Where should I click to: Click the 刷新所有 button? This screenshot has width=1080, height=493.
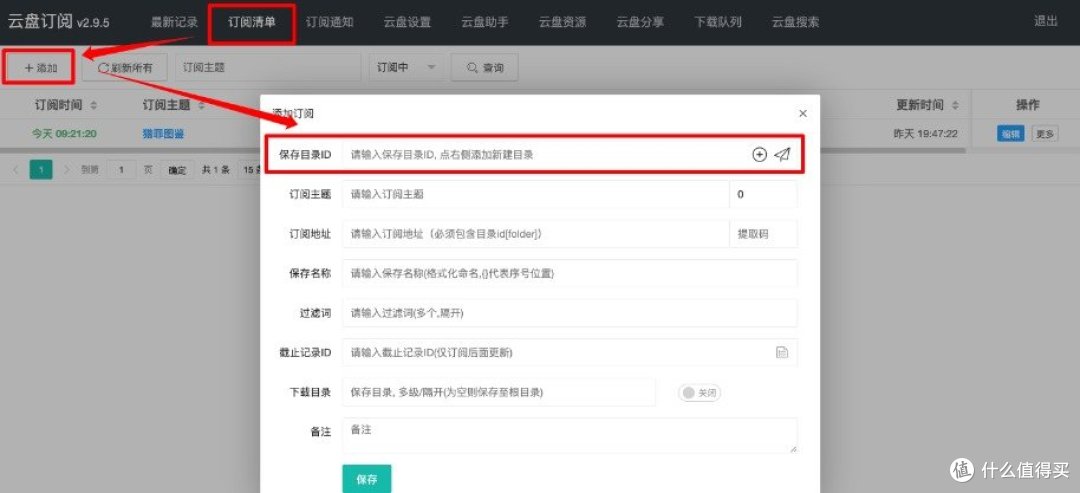(x=125, y=67)
